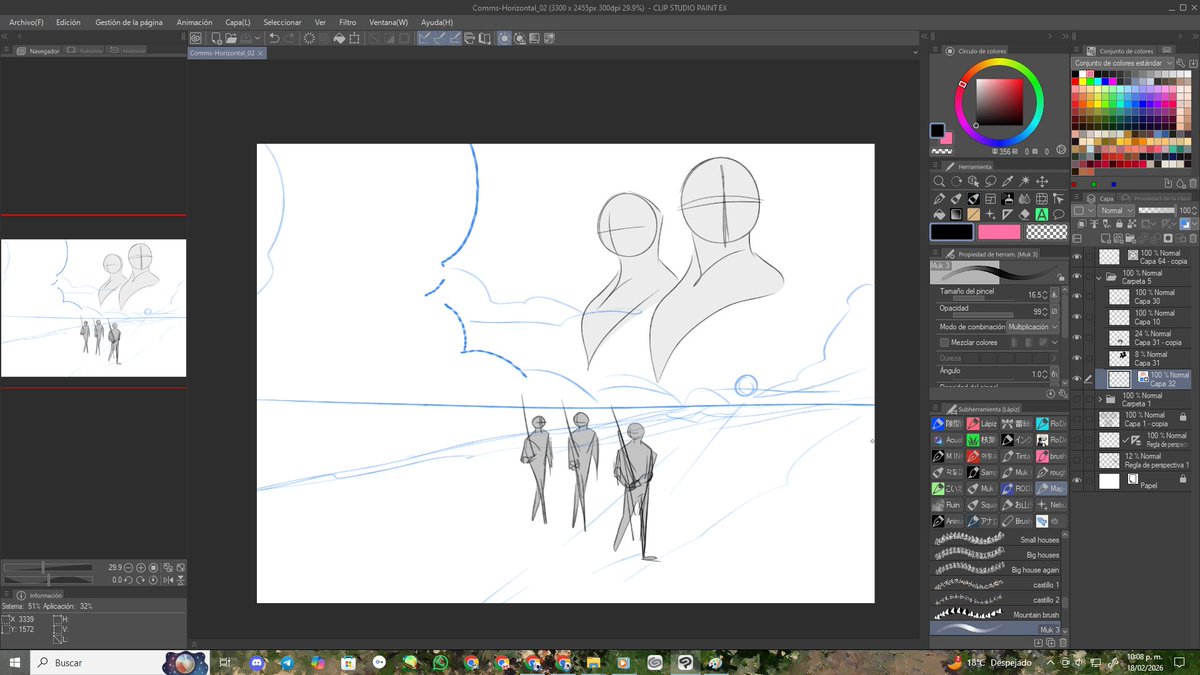The image size is (1200, 675).
Task: Open the Capa(L) menu
Action: (x=237, y=22)
